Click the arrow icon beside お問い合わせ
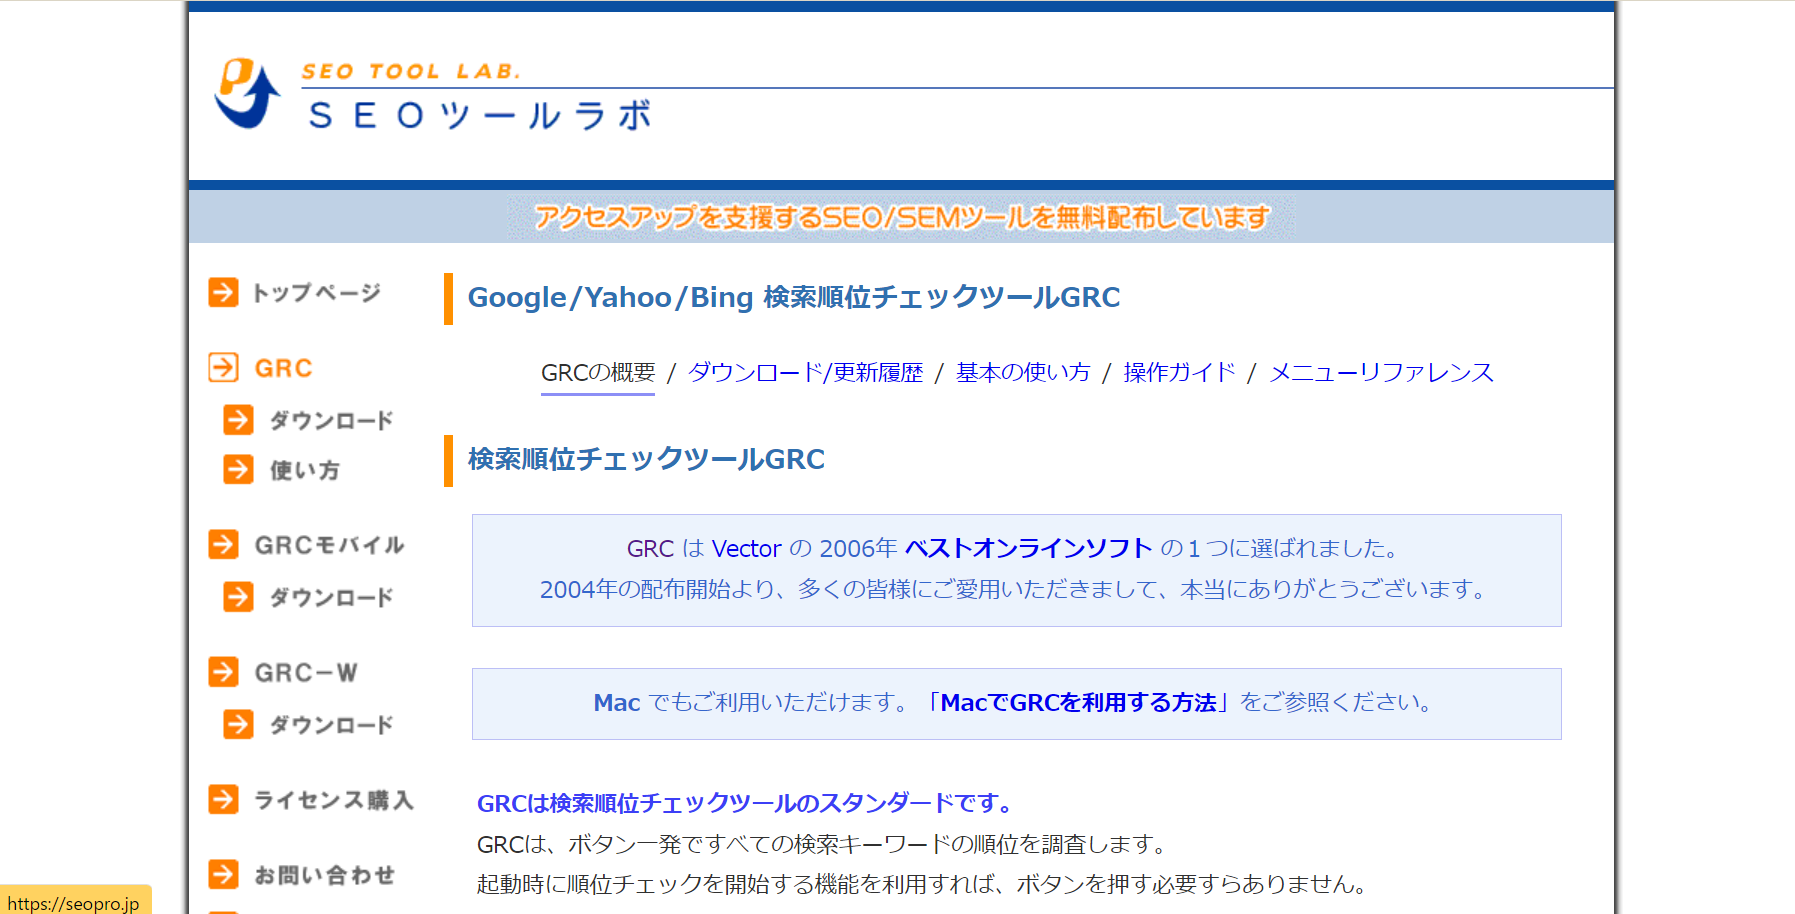The width and height of the screenshot is (1795, 914). point(223,874)
